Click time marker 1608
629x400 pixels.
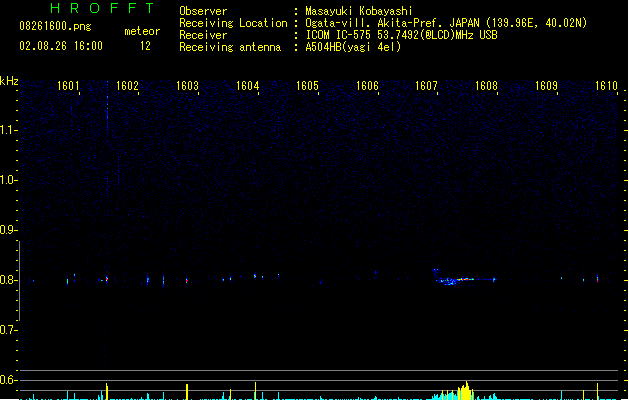coord(486,86)
